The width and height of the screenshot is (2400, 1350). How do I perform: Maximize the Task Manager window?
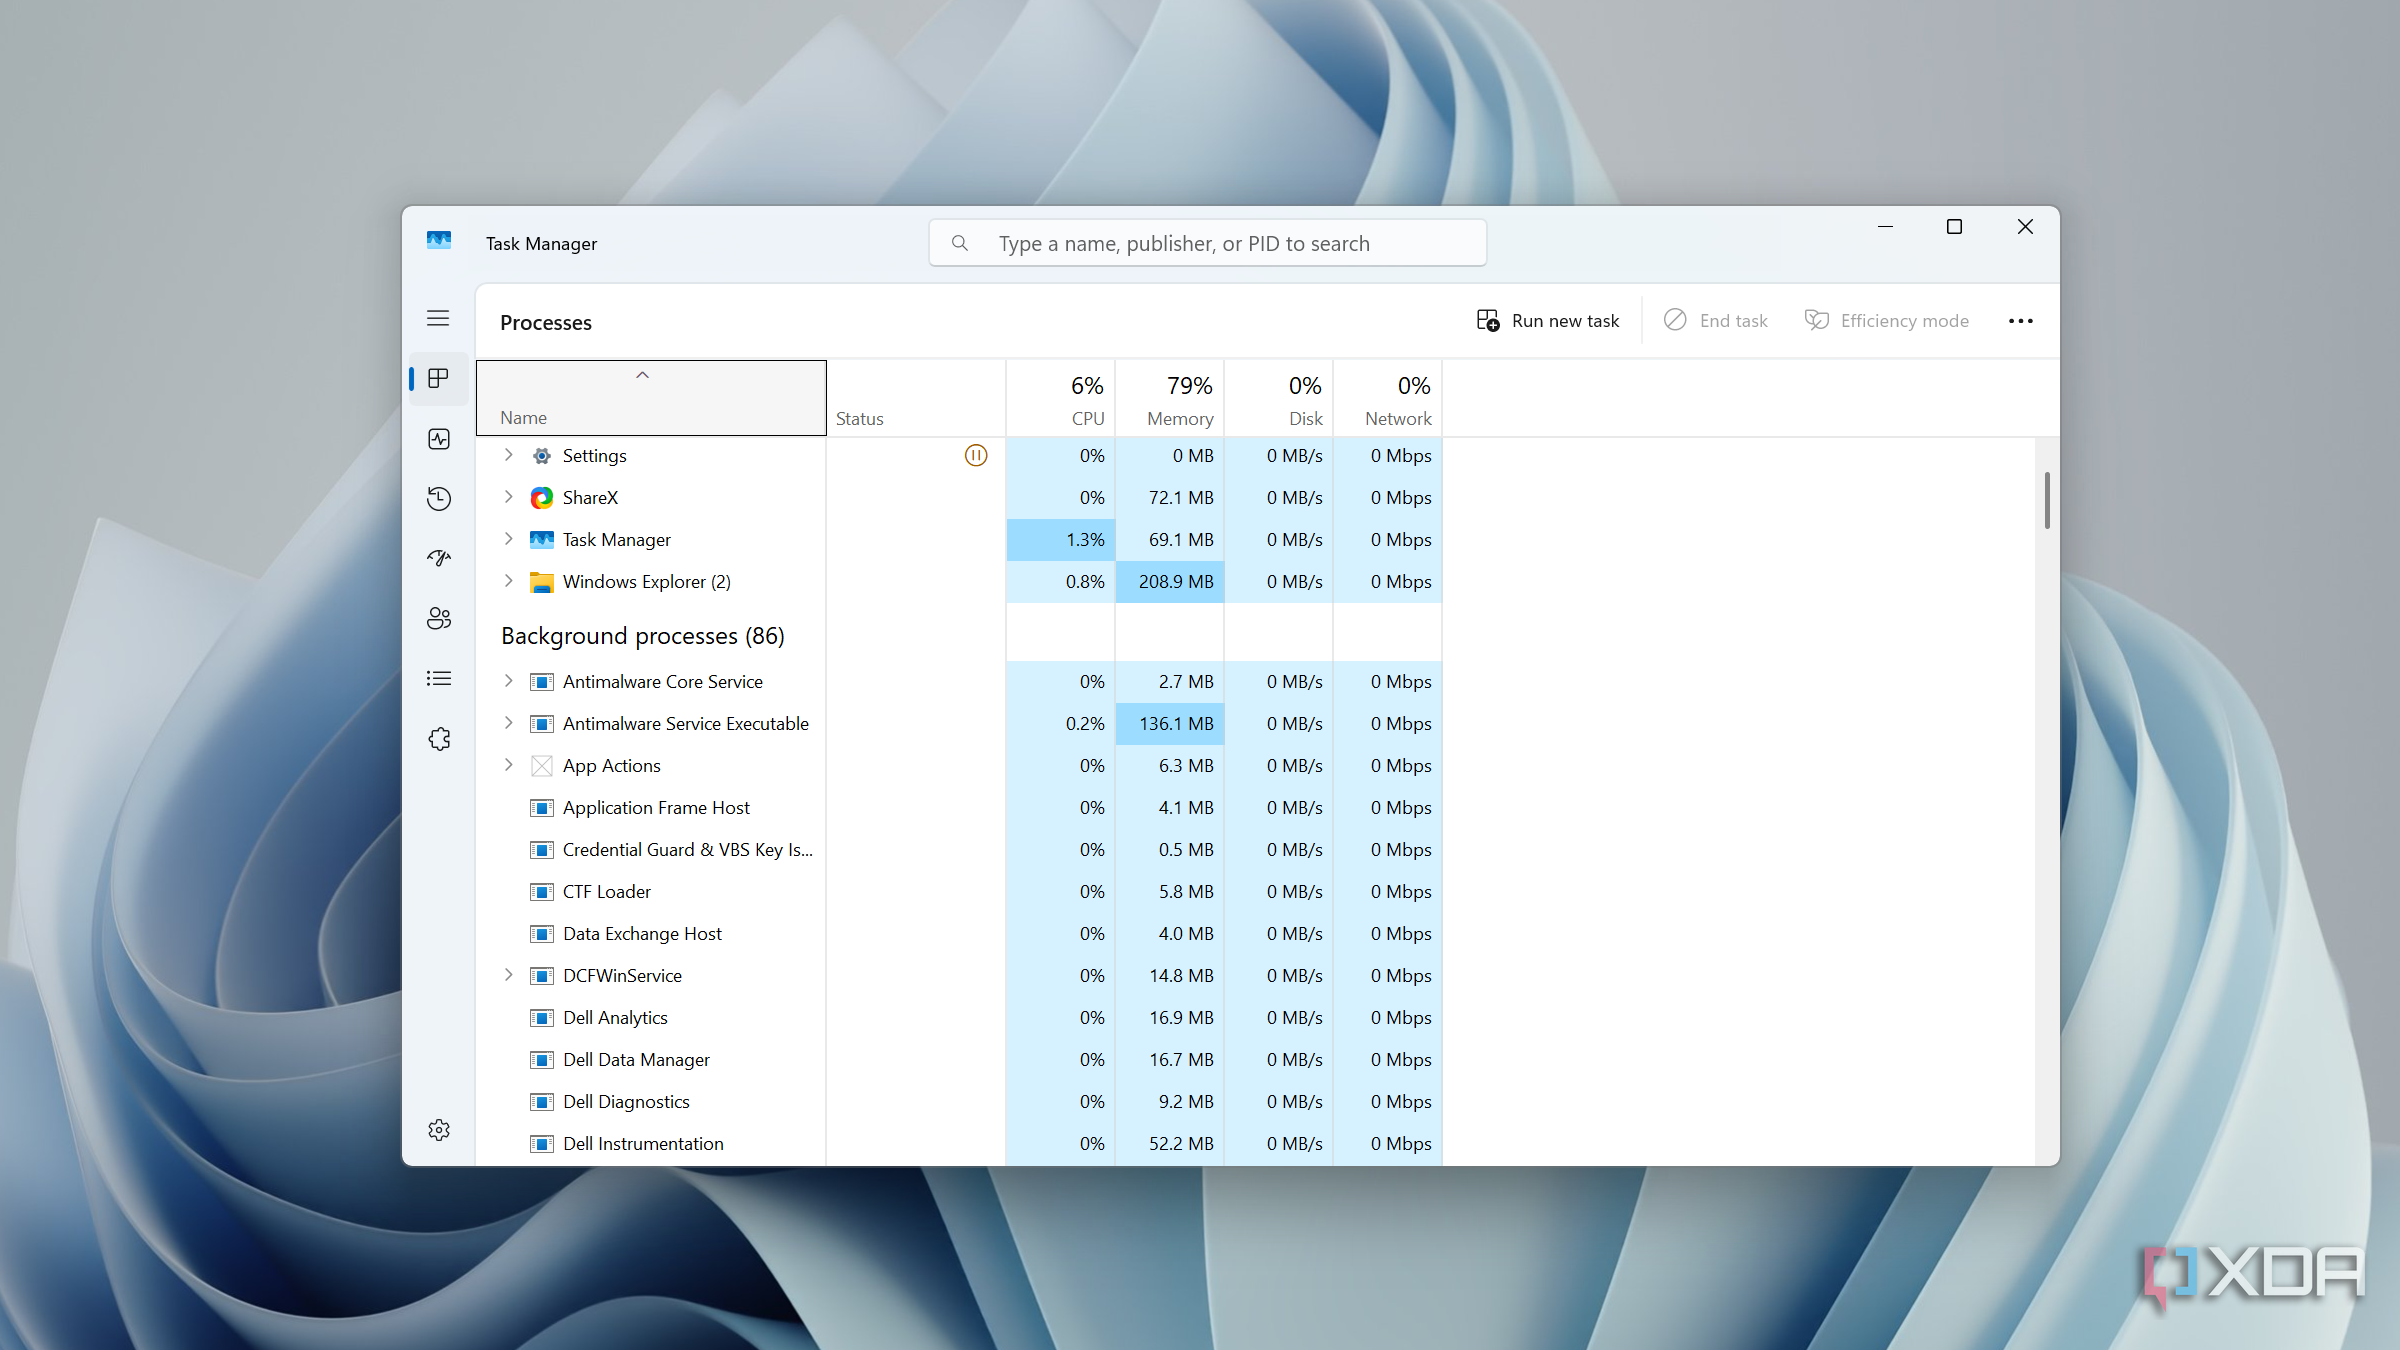(1954, 227)
